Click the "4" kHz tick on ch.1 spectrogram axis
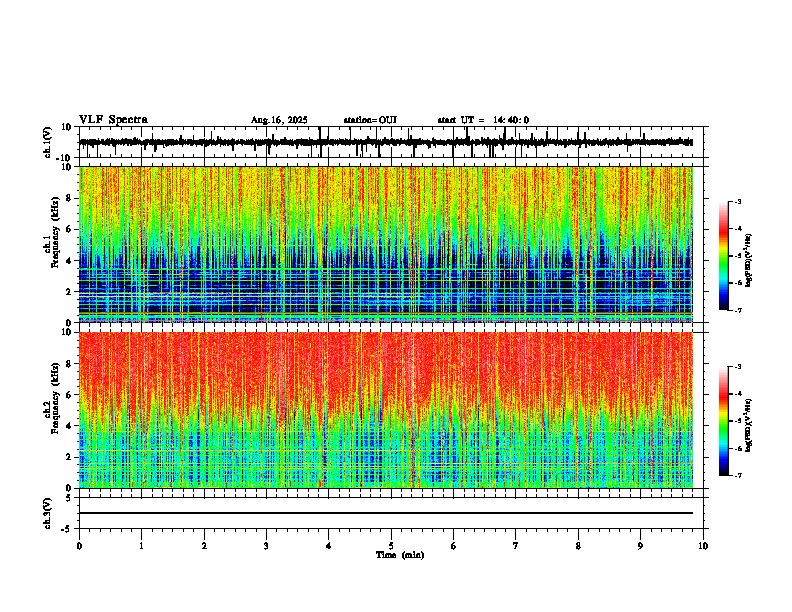Screen dimensions: 792x612 point(69,261)
